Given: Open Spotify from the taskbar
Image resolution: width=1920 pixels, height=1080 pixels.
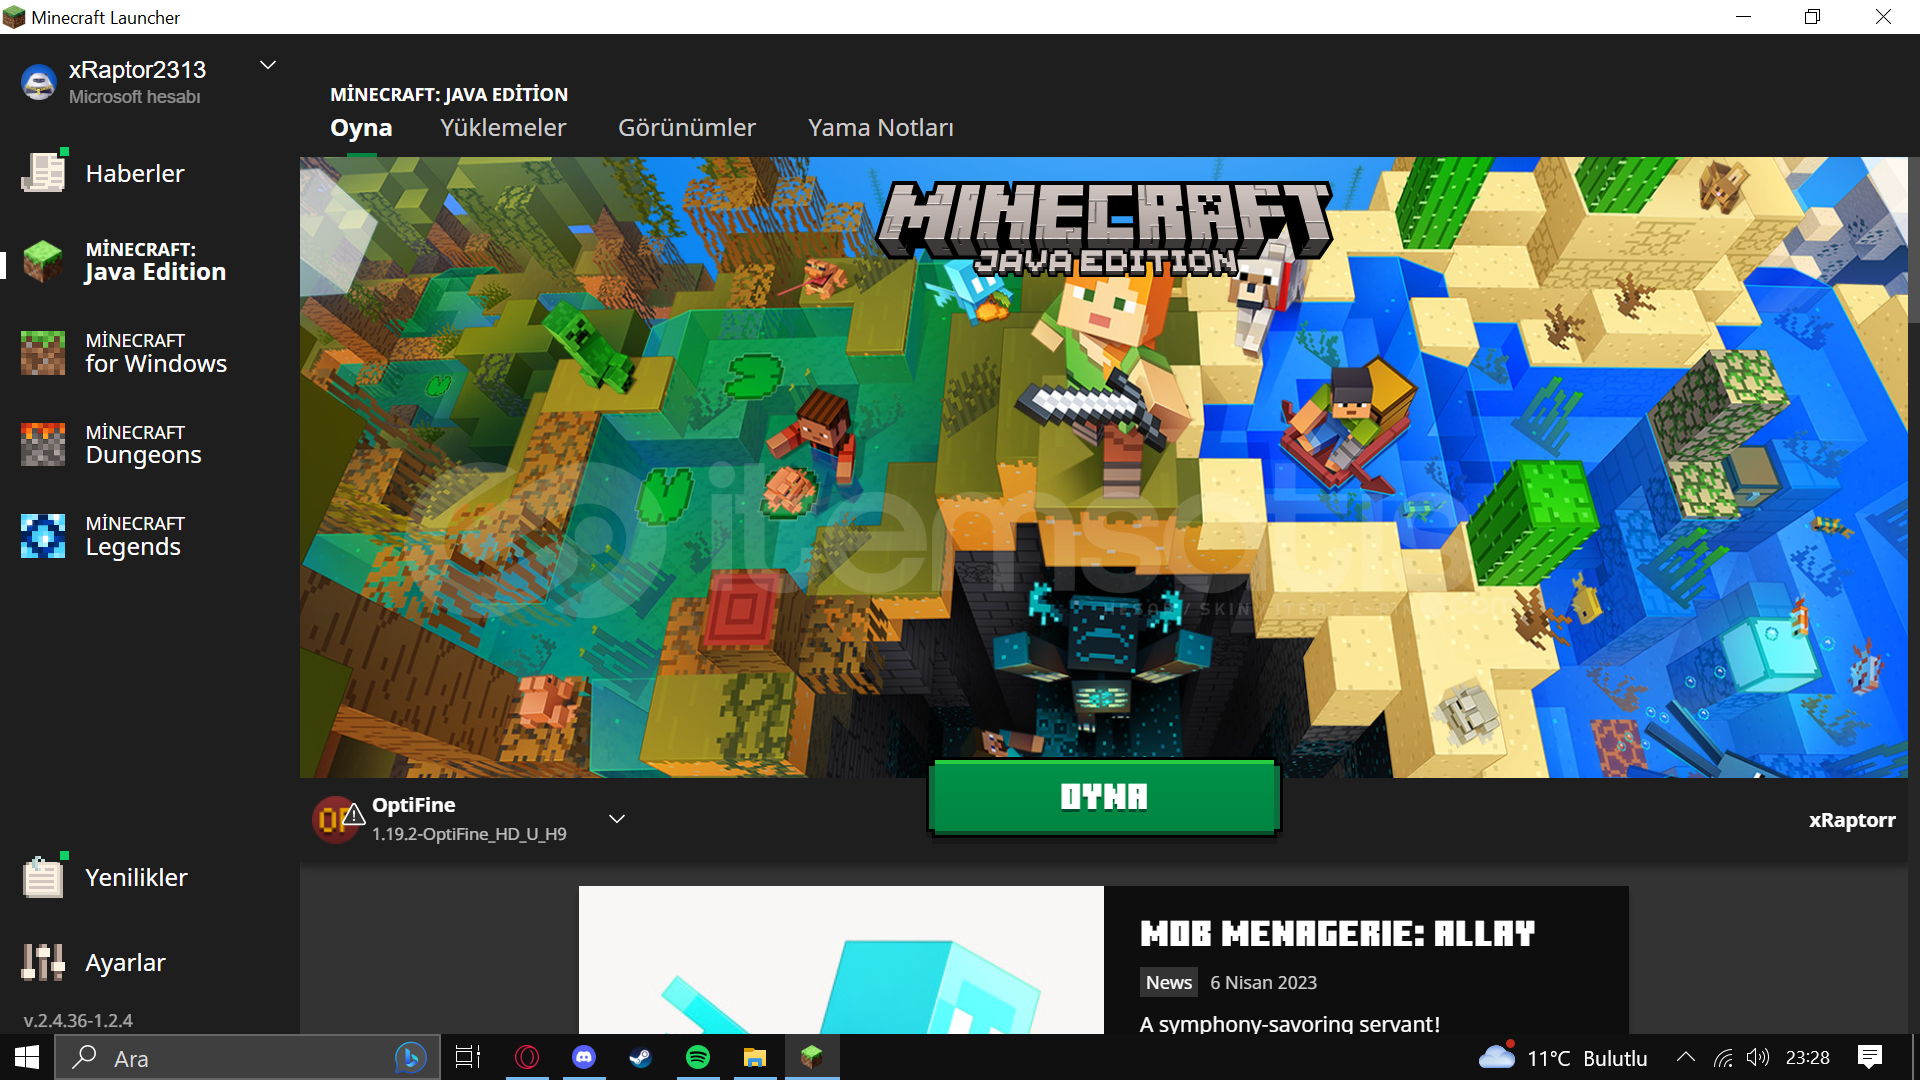Looking at the screenshot, I should 698,1057.
